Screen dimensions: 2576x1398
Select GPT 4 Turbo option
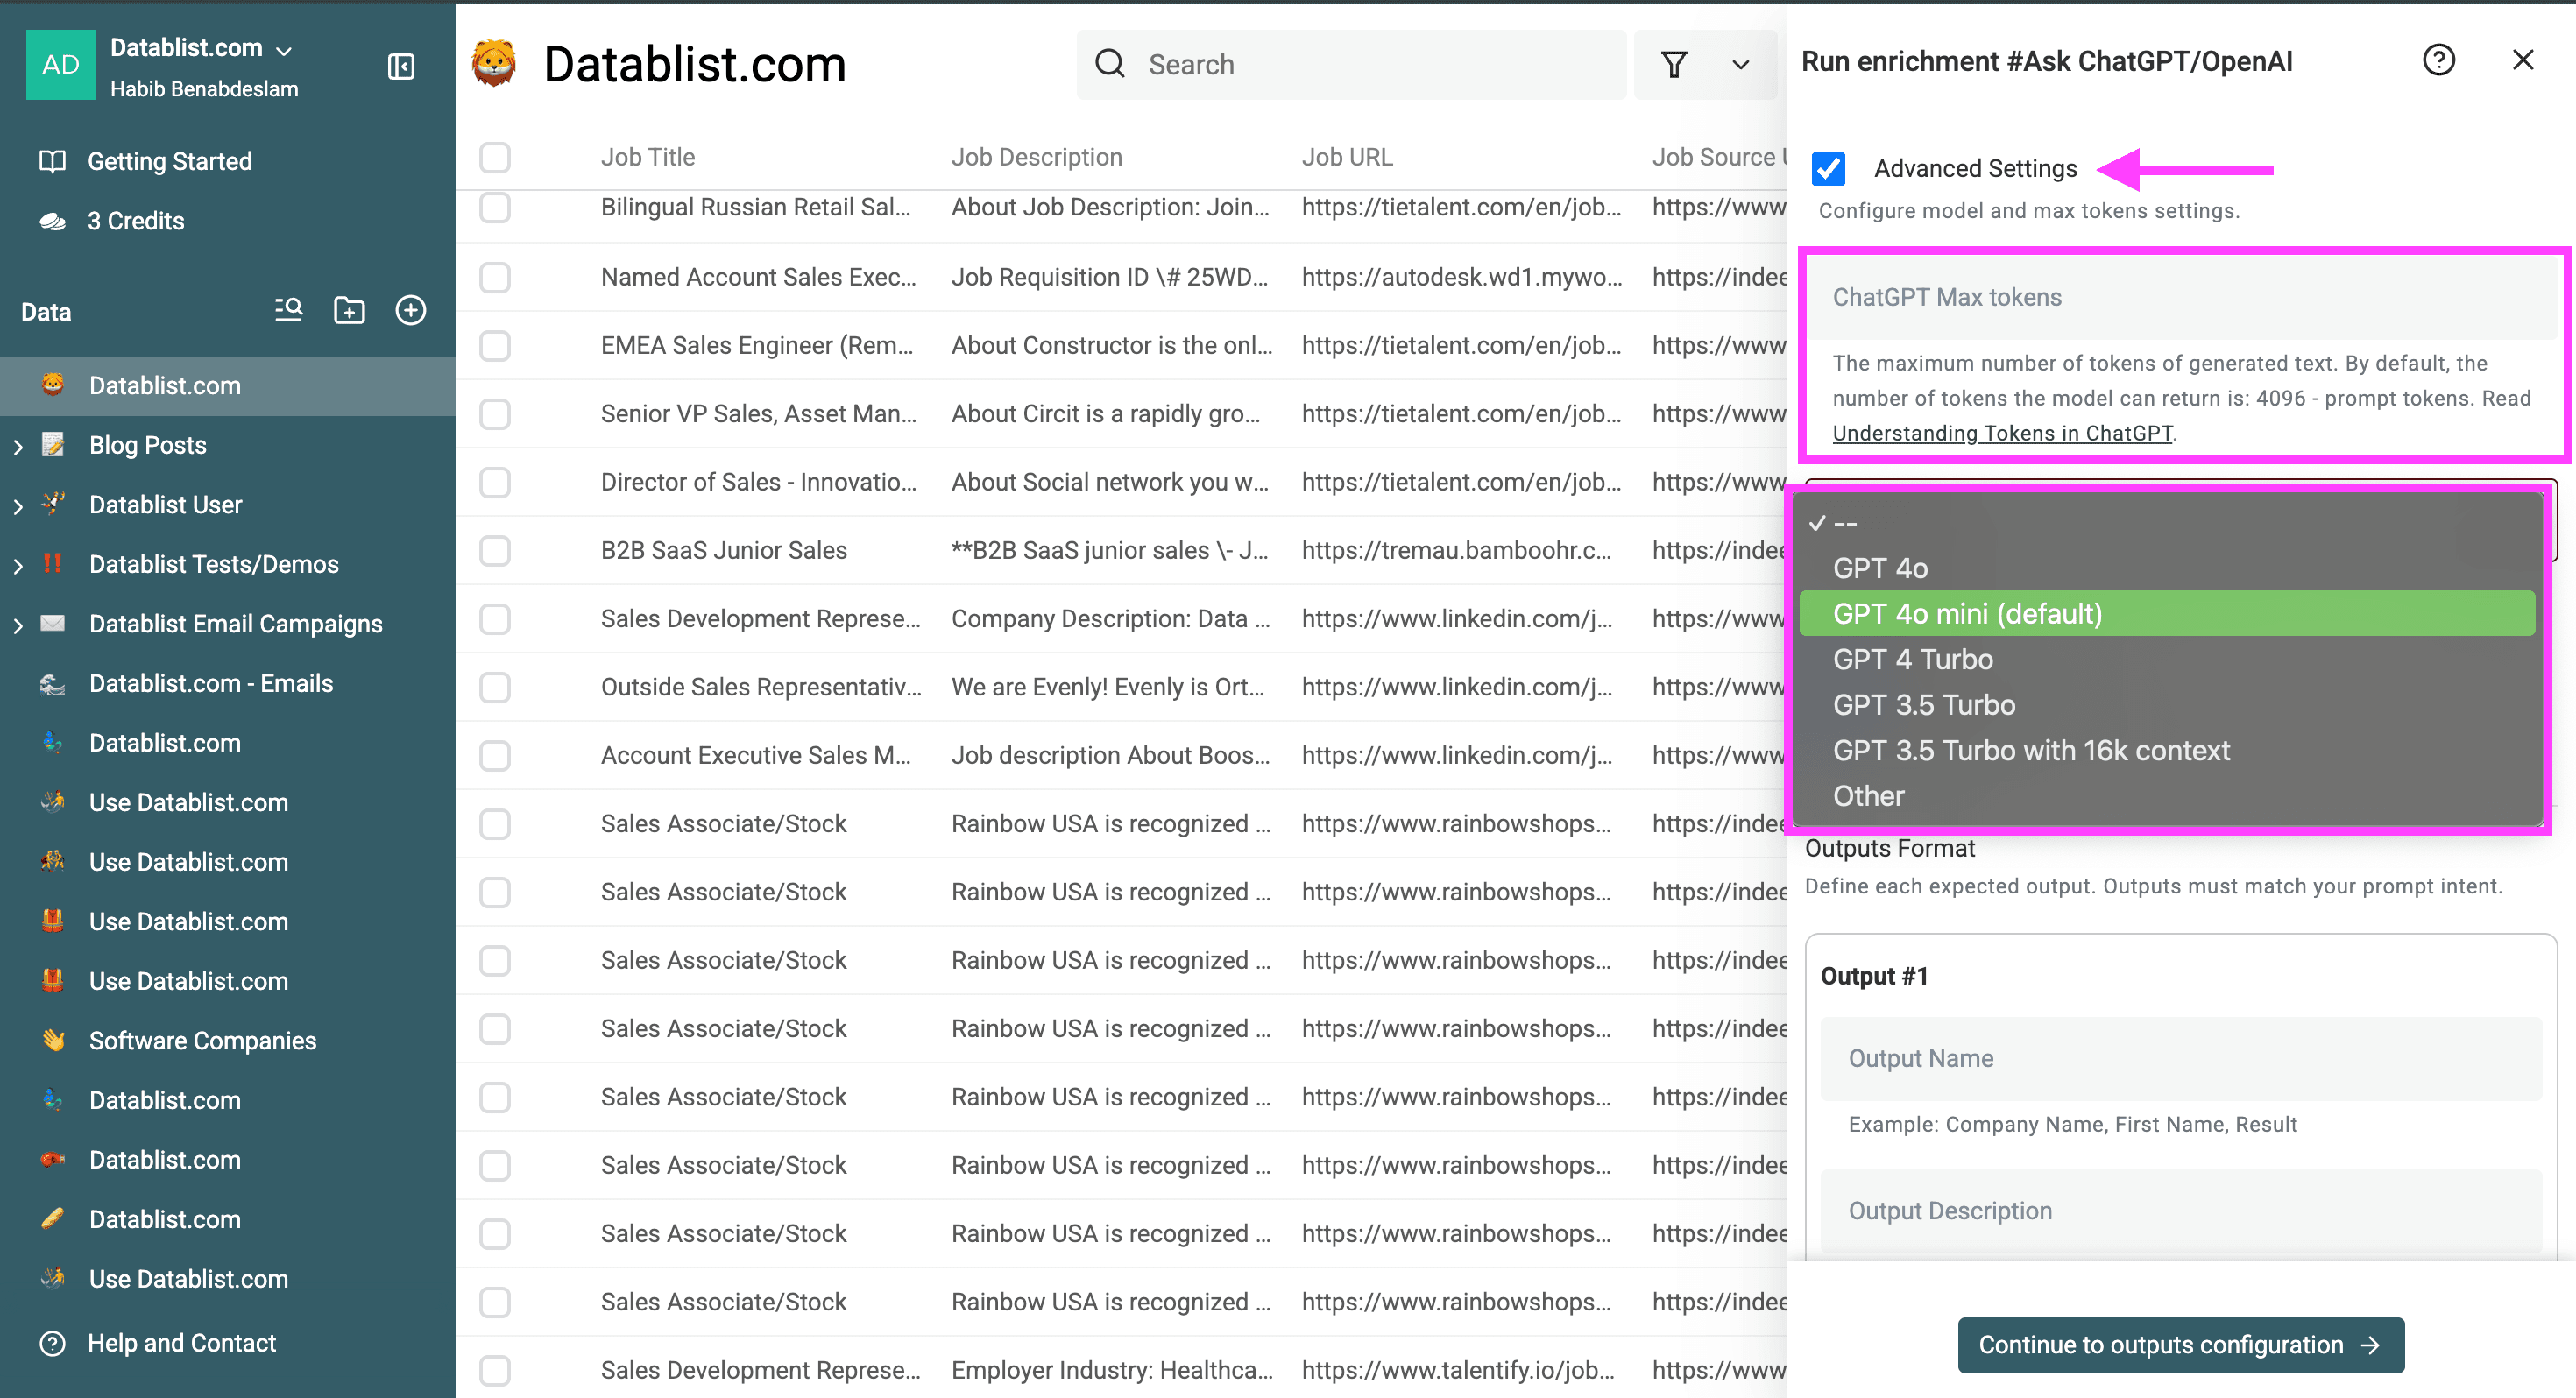(x=2167, y=659)
